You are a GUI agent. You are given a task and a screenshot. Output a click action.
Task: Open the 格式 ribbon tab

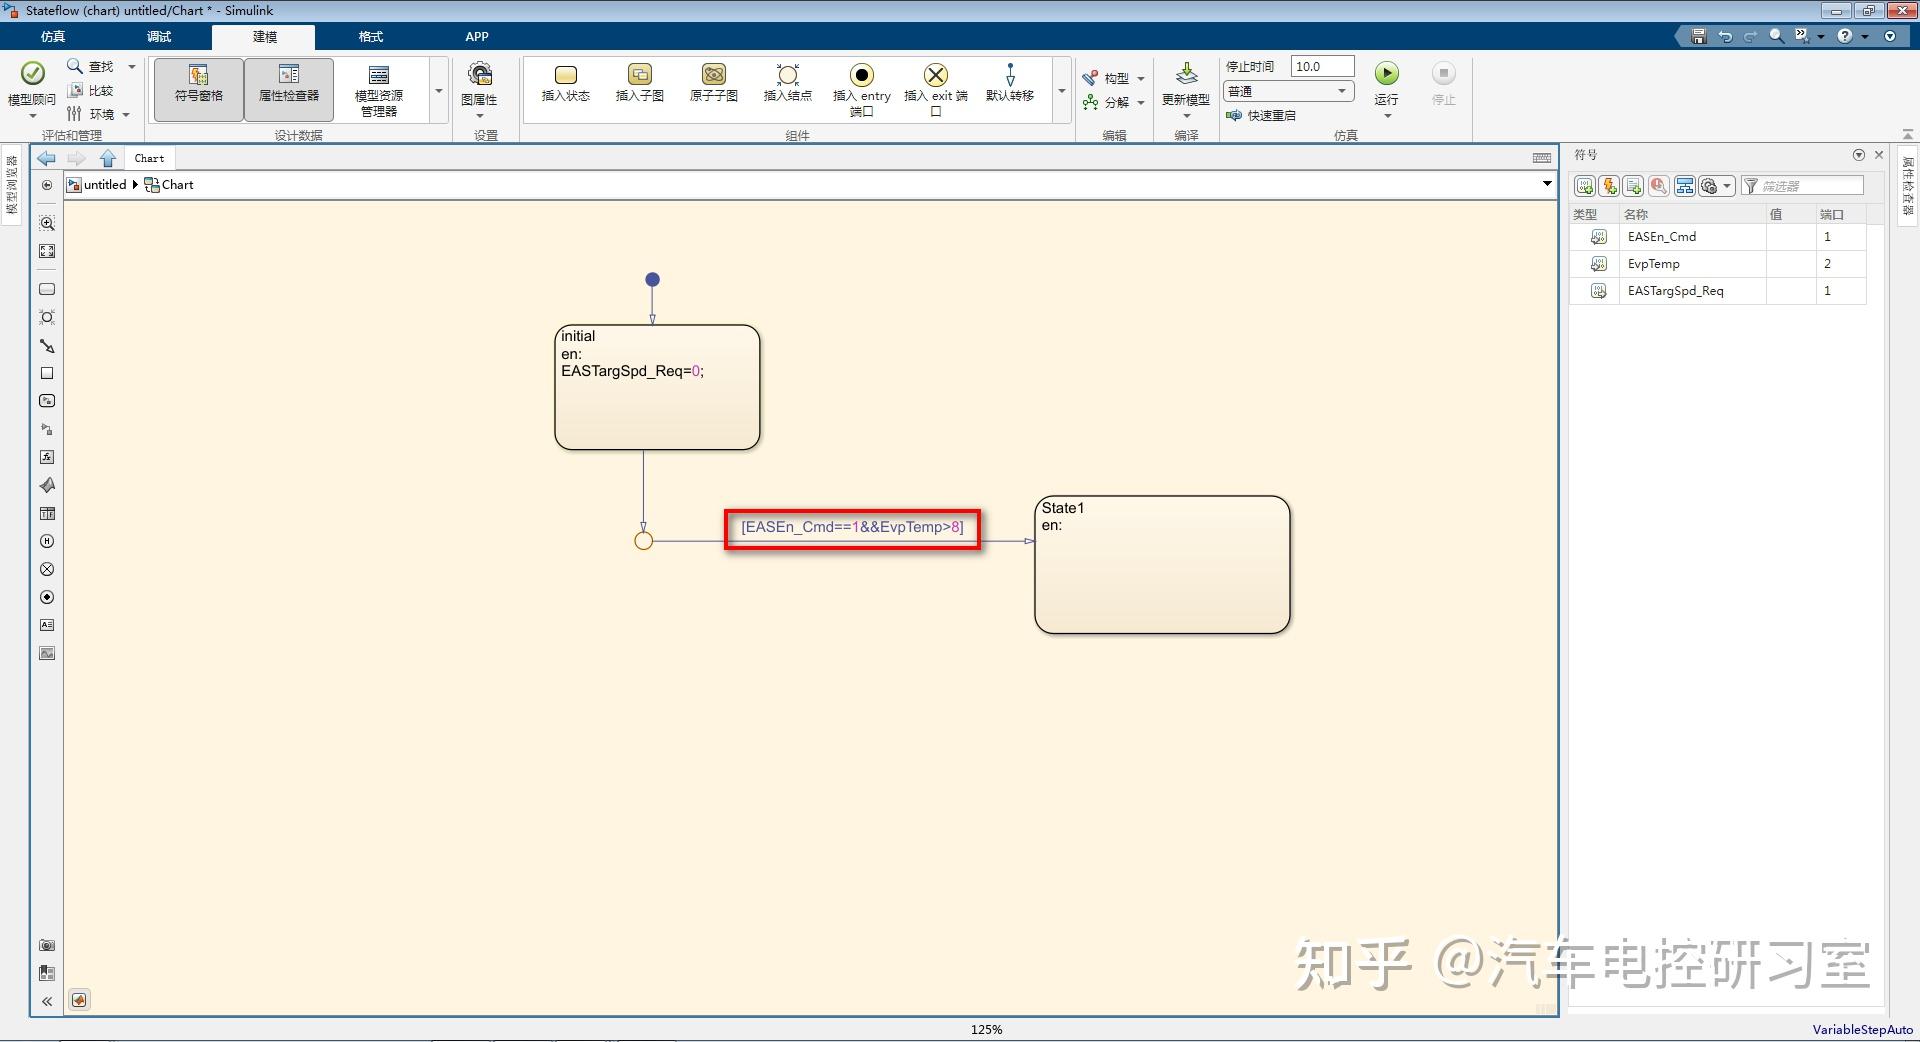tap(369, 36)
